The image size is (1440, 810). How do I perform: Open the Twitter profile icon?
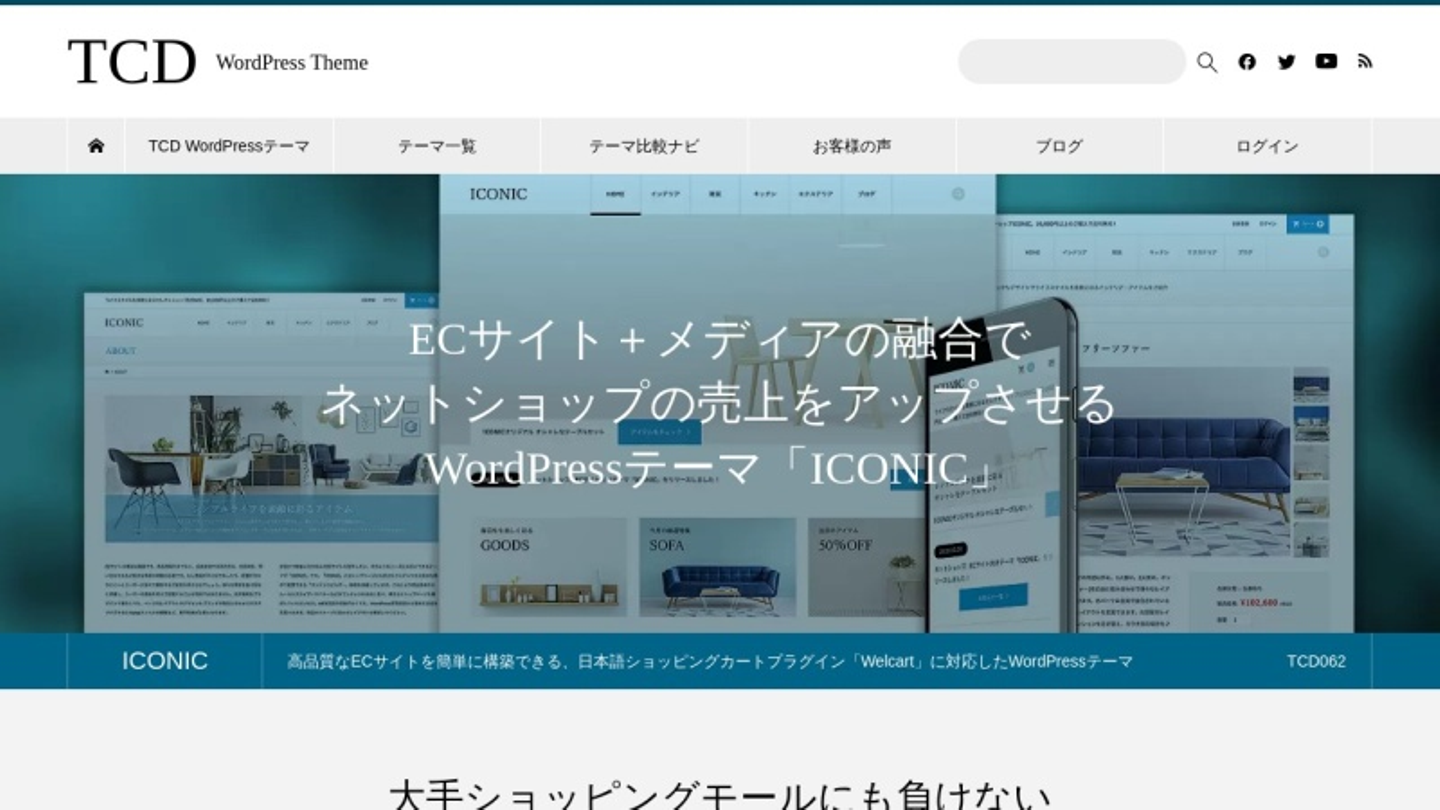(x=1287, y=62)
